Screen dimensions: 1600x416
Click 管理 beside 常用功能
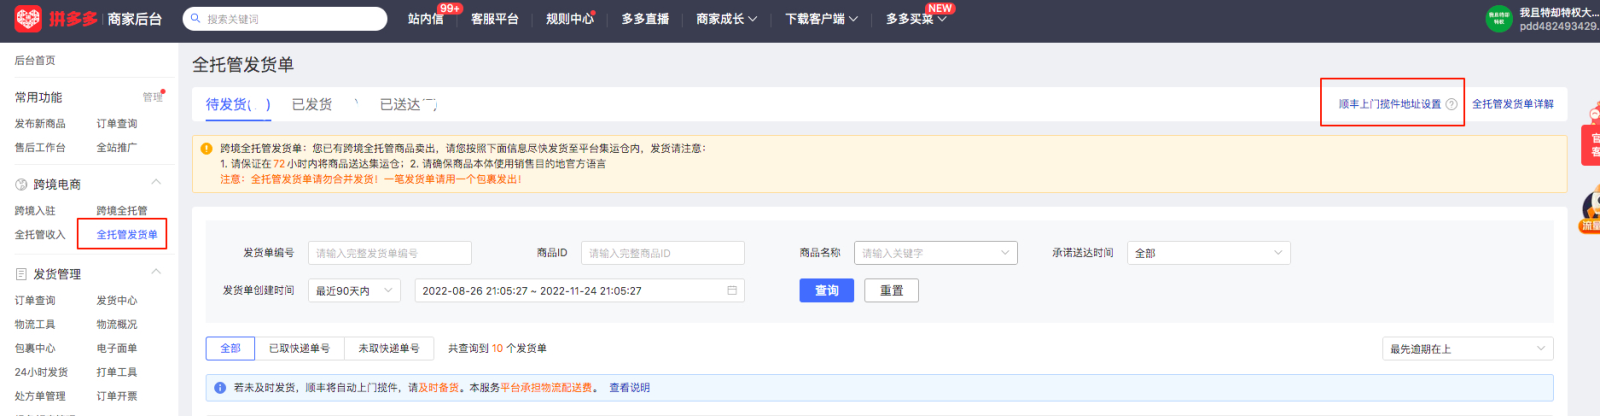point(152,97)
